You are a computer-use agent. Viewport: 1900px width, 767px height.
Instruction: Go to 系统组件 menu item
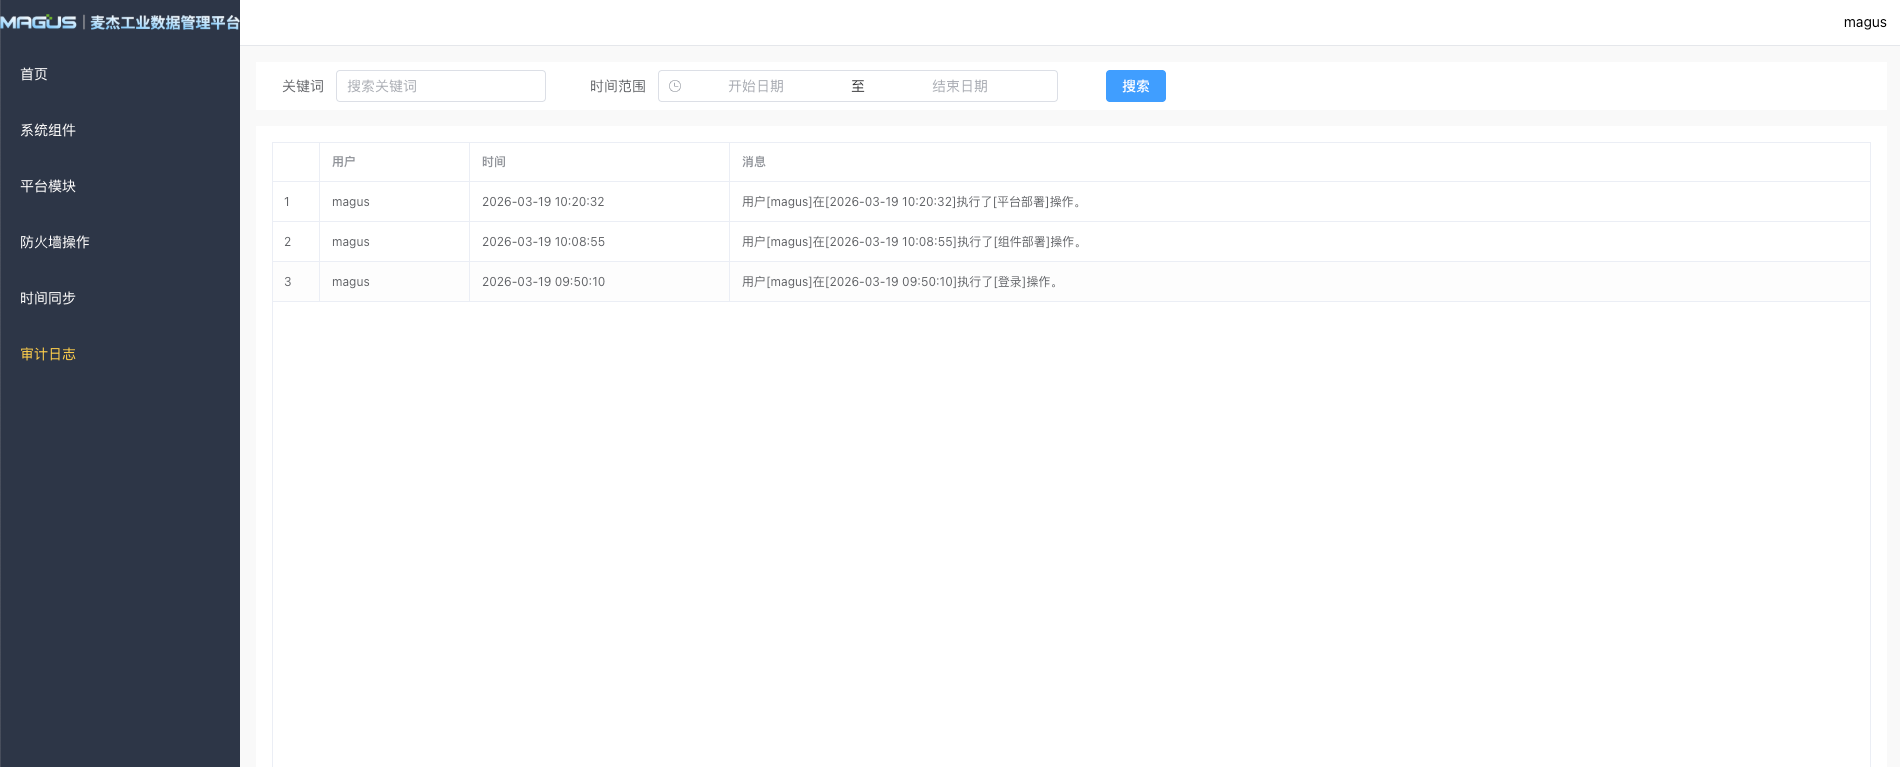[x=48, y=130]
